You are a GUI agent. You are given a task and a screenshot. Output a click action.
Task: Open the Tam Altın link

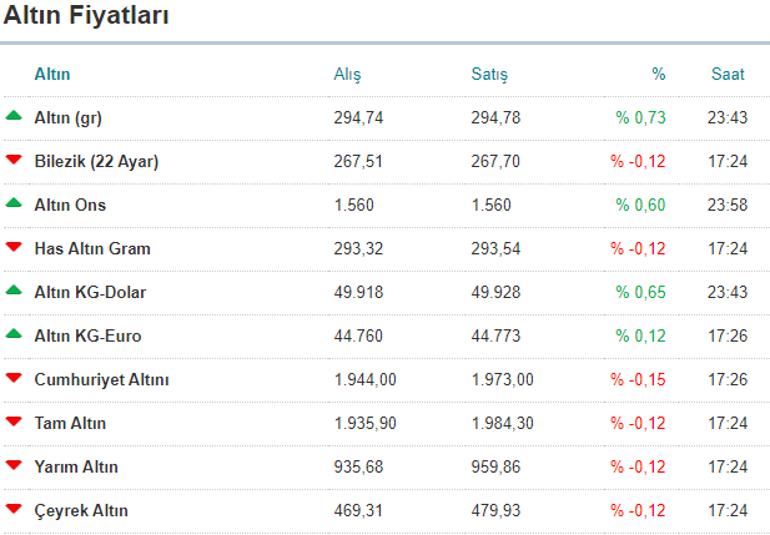(x=70, y=423)
